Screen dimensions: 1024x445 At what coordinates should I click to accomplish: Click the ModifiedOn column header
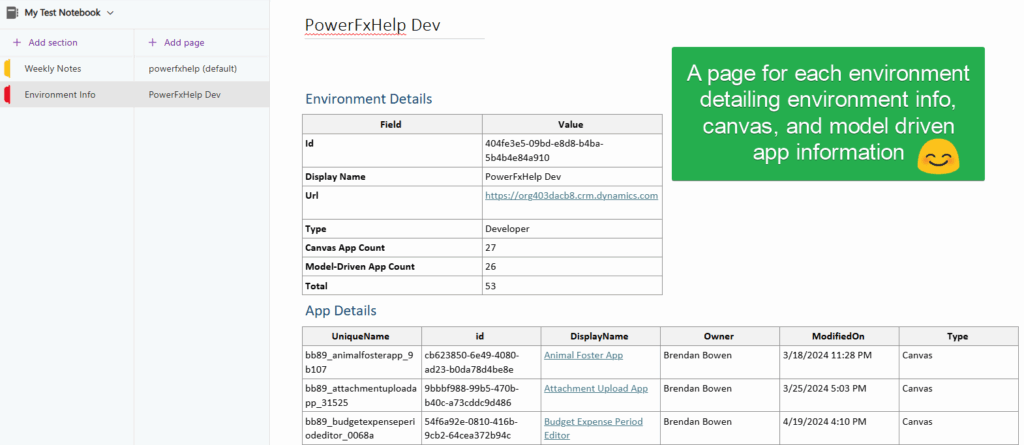(x=839, y=337)
